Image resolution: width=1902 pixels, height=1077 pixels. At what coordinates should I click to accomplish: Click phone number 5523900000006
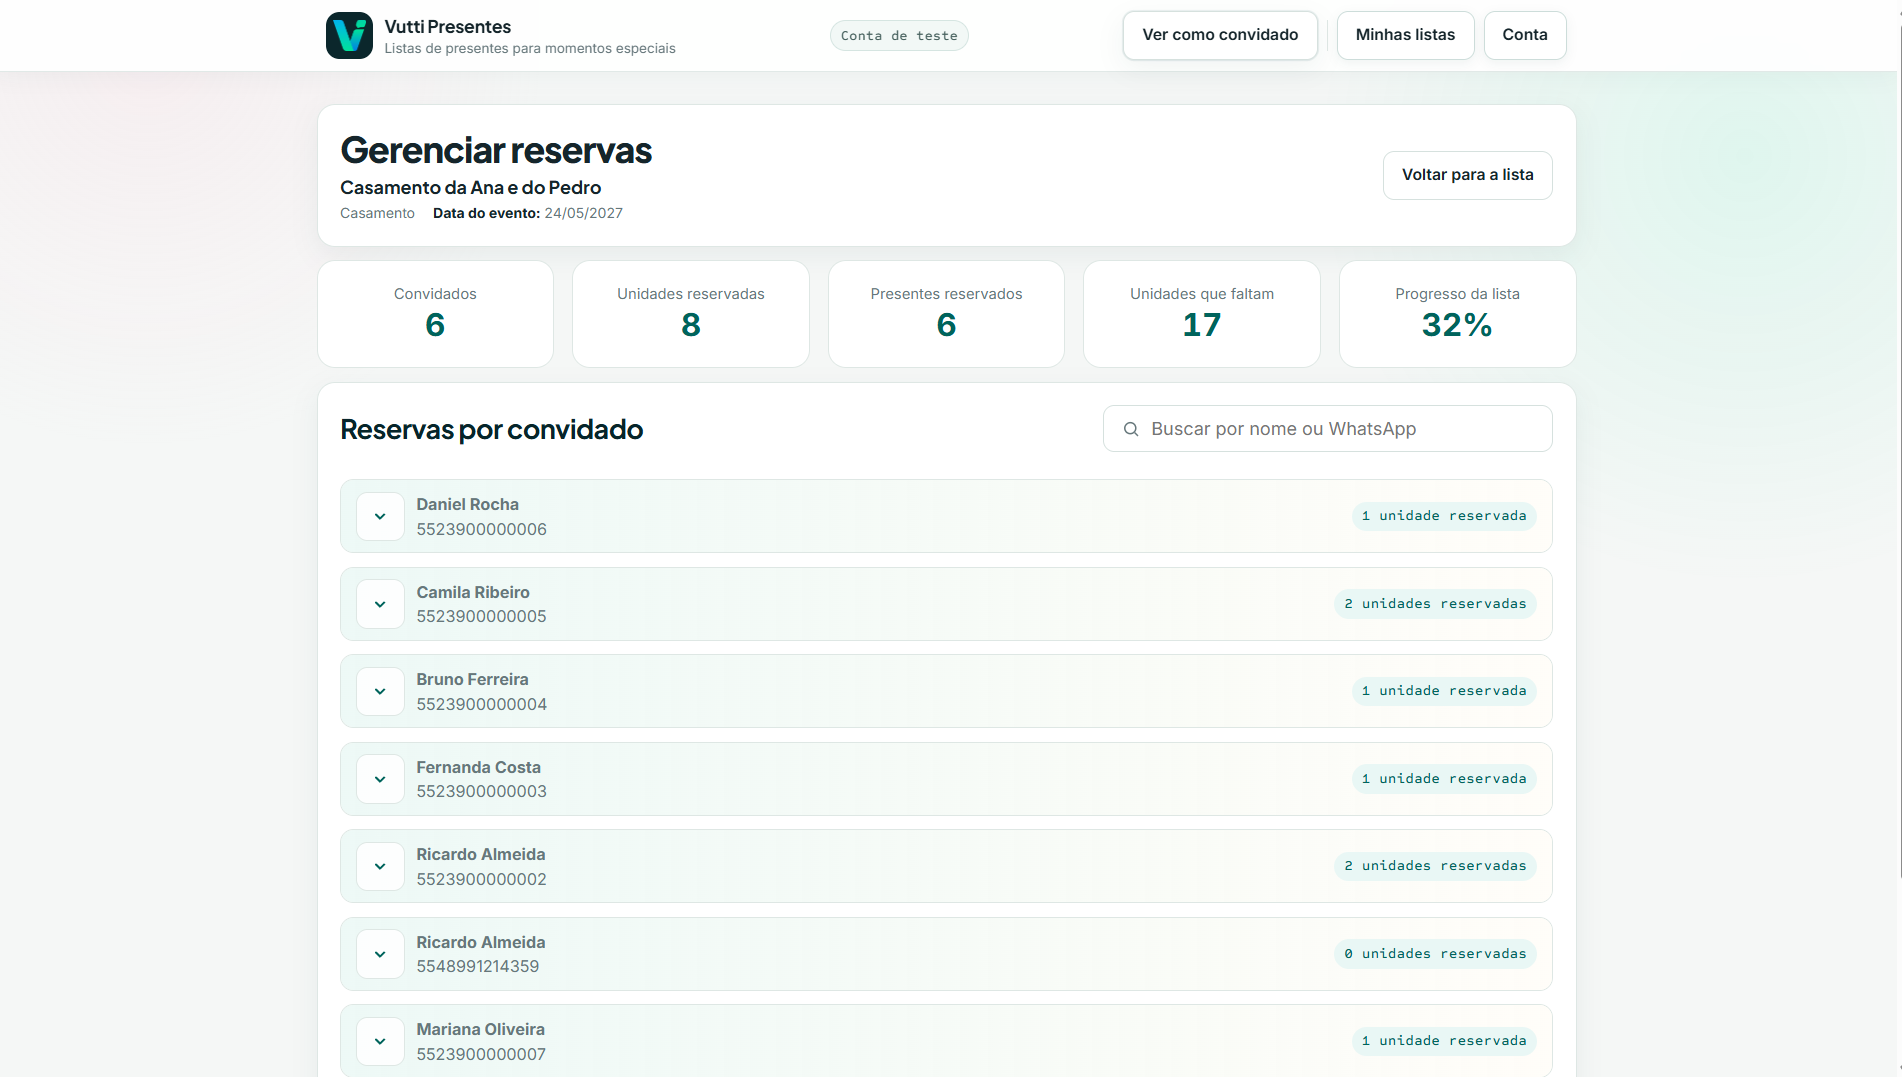(x=481, y=529)
